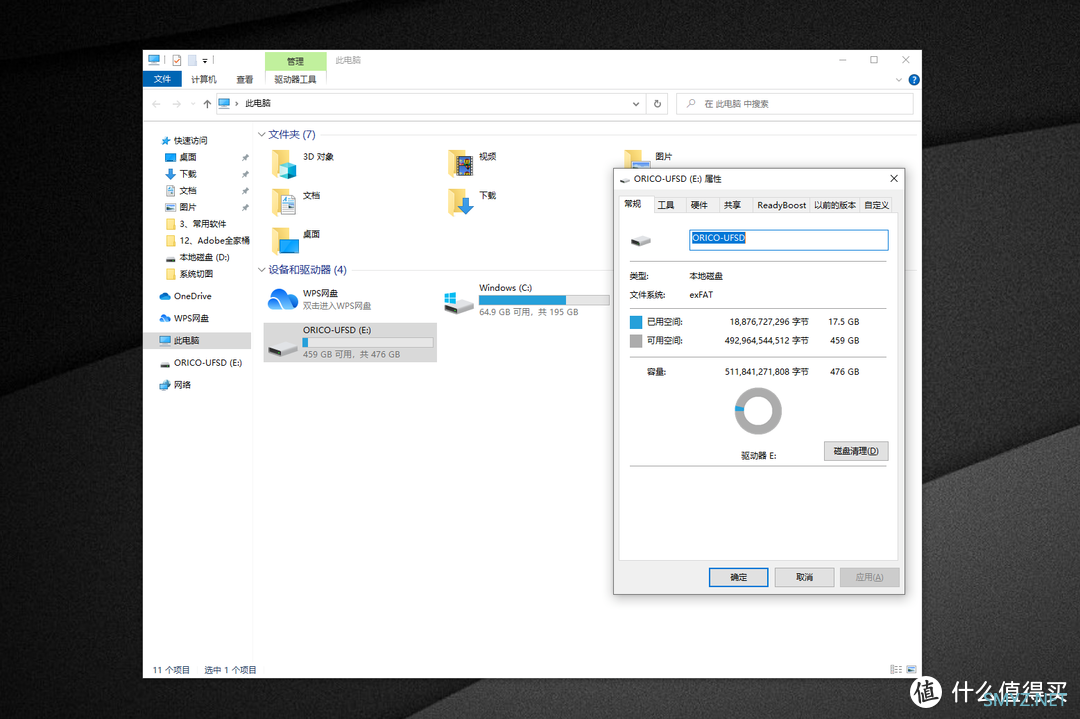Screen dimensions: 1080x719
Task: Open the 3D 对象 folder icon
Action: (284, 164)
